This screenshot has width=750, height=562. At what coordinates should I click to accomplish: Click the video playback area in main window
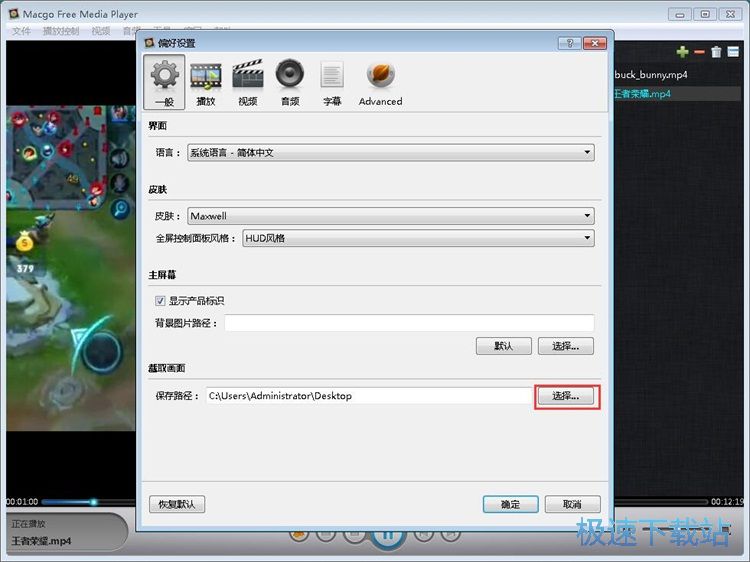(71, 268)
